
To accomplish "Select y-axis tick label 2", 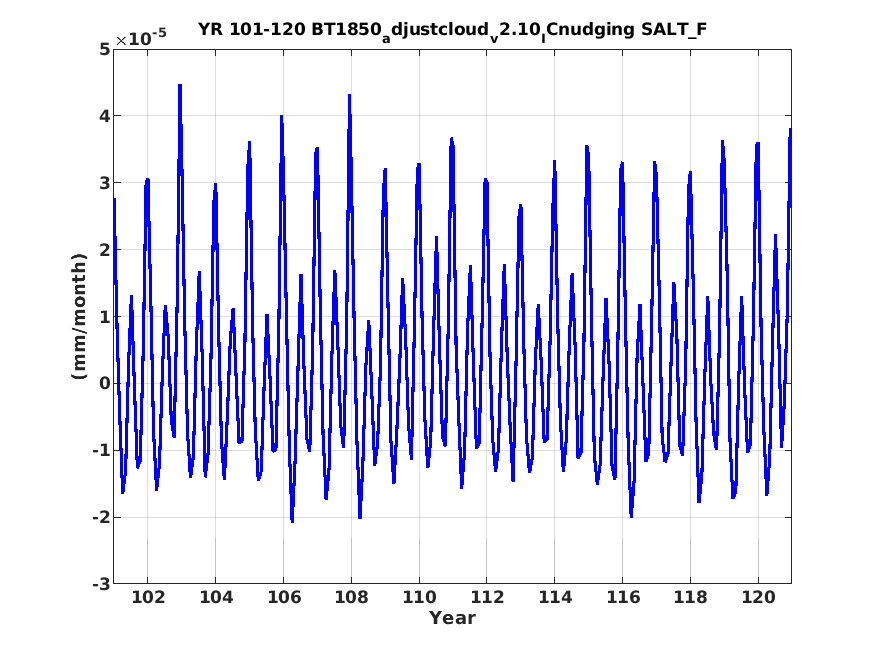I will pos(105,250).
